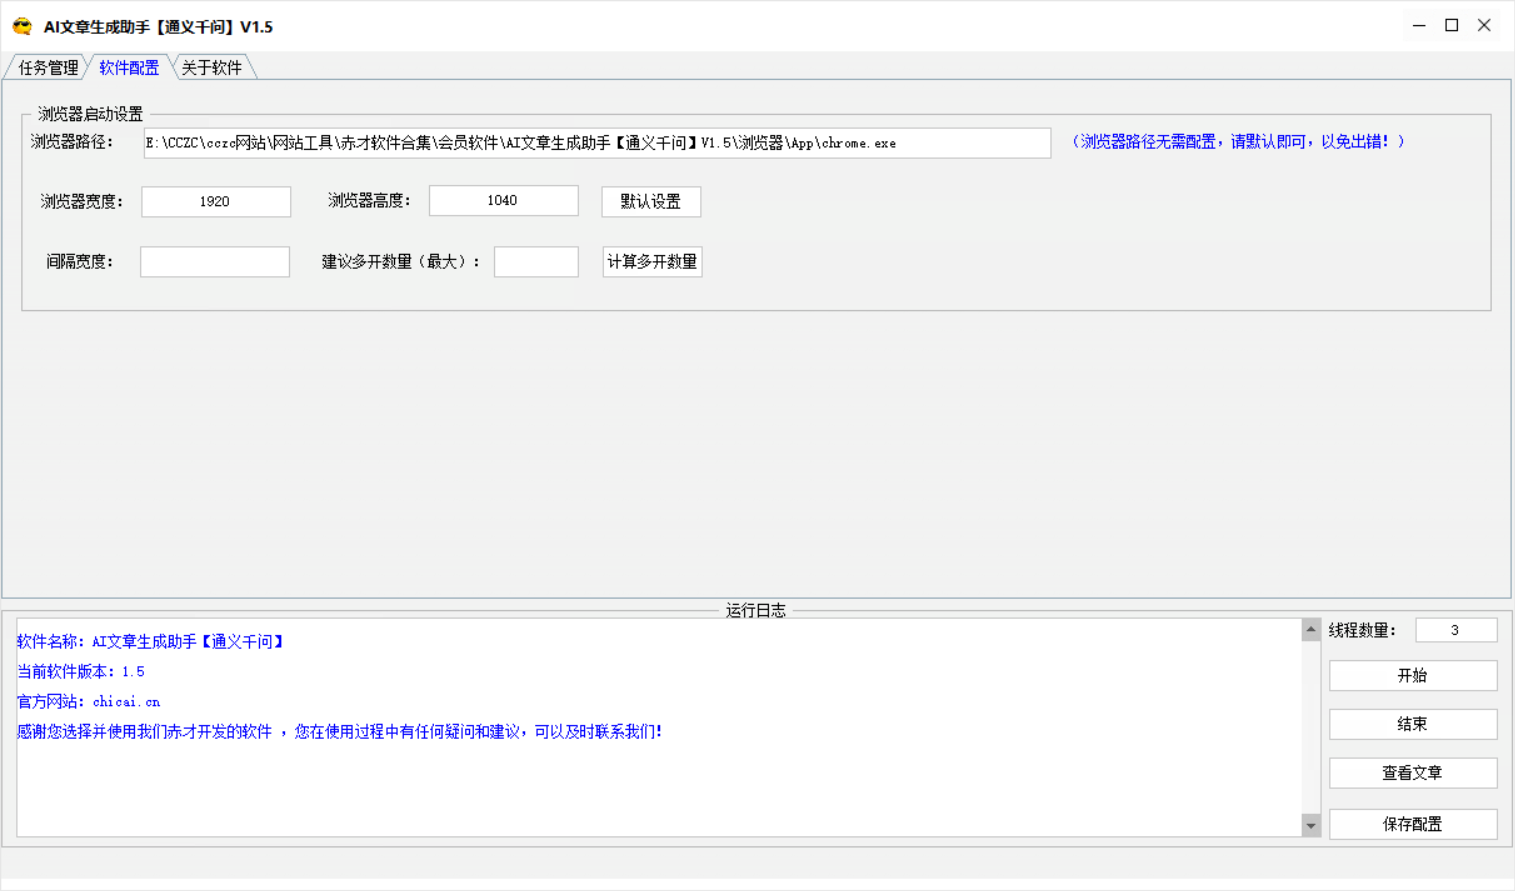Stop the task with 结束 button
Viewport: 1515px width, 891px height.
[1413, 724]
